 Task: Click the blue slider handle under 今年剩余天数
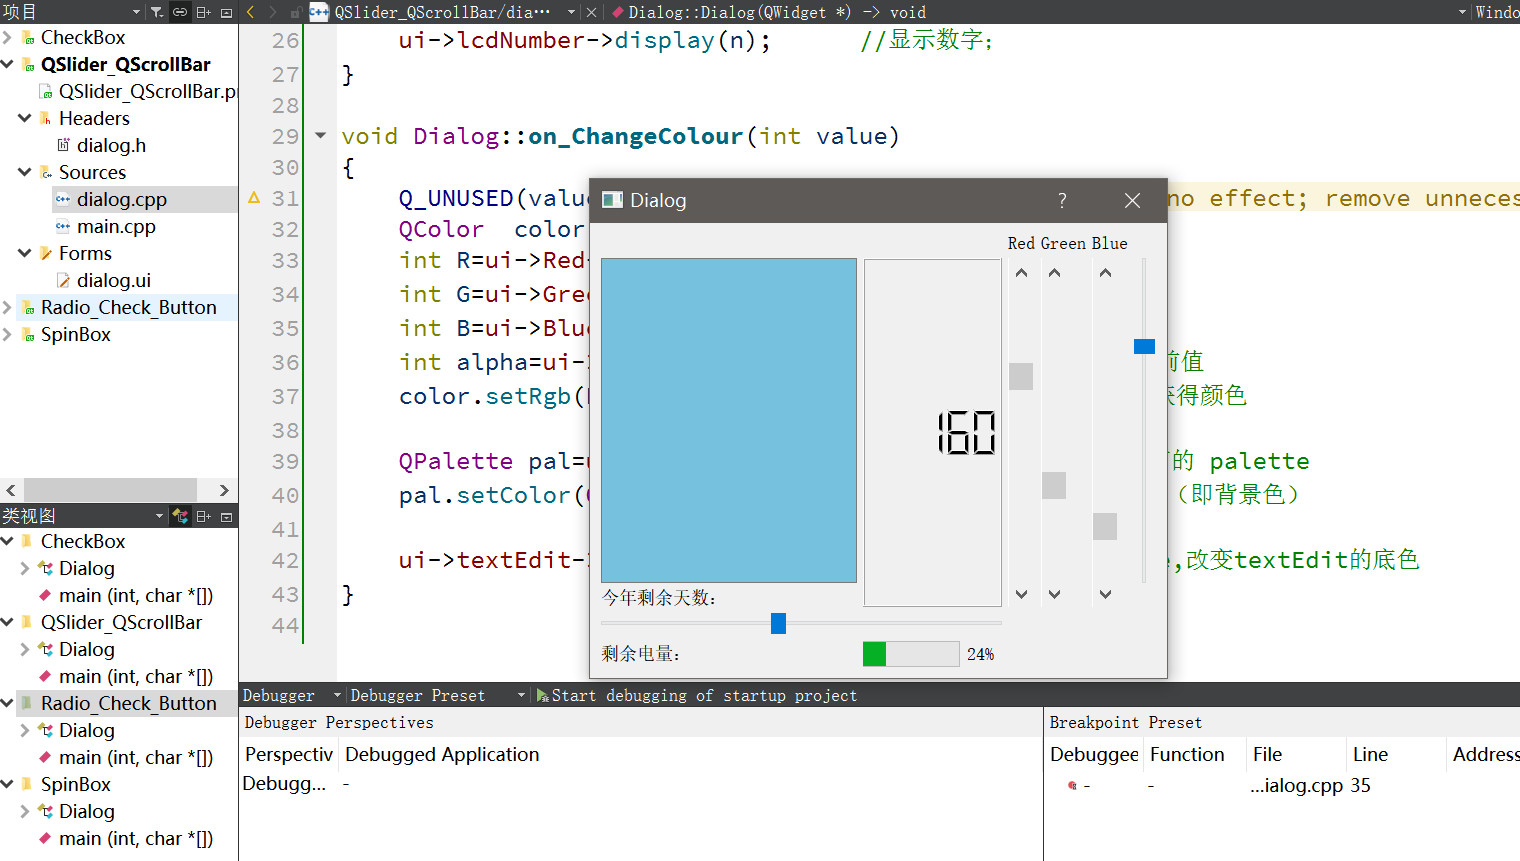click(778, 622)
